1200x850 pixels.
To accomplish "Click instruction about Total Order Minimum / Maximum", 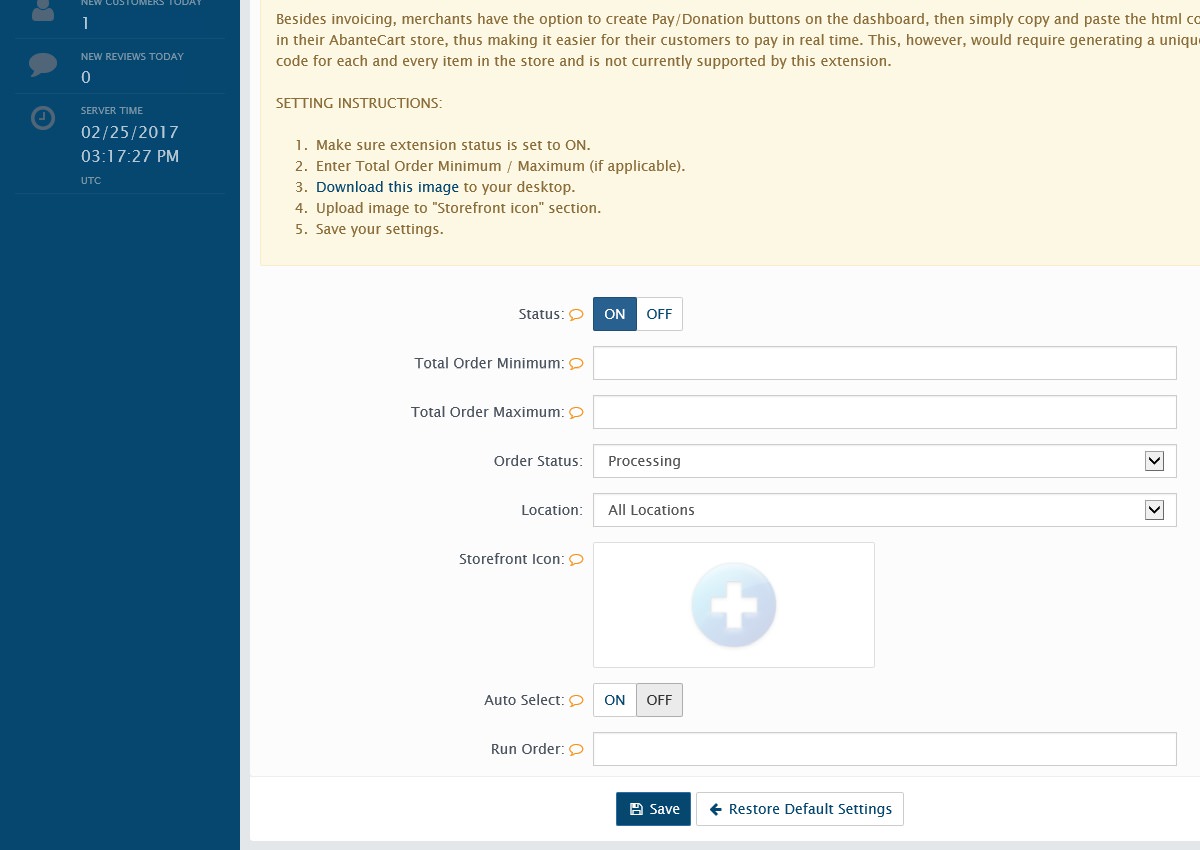I will (500, 166).
